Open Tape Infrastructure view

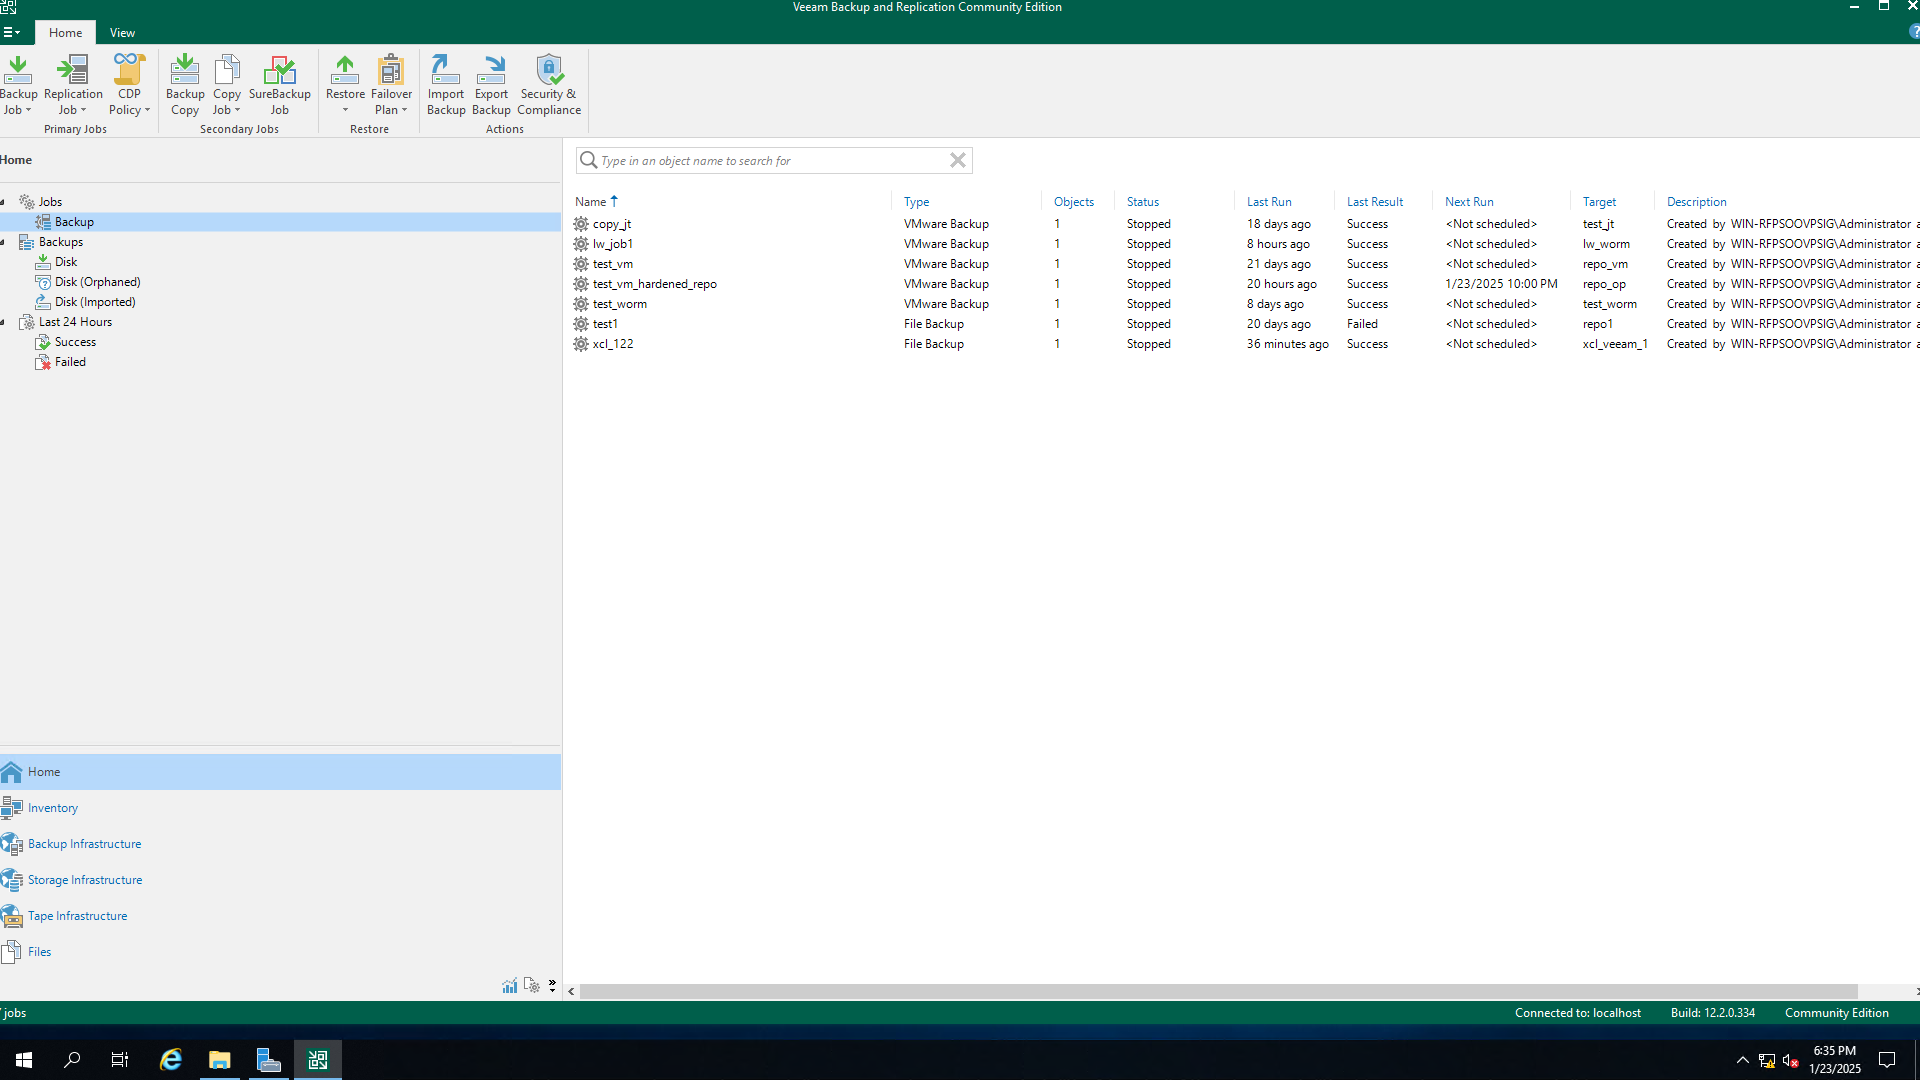(x=77, y=916)
